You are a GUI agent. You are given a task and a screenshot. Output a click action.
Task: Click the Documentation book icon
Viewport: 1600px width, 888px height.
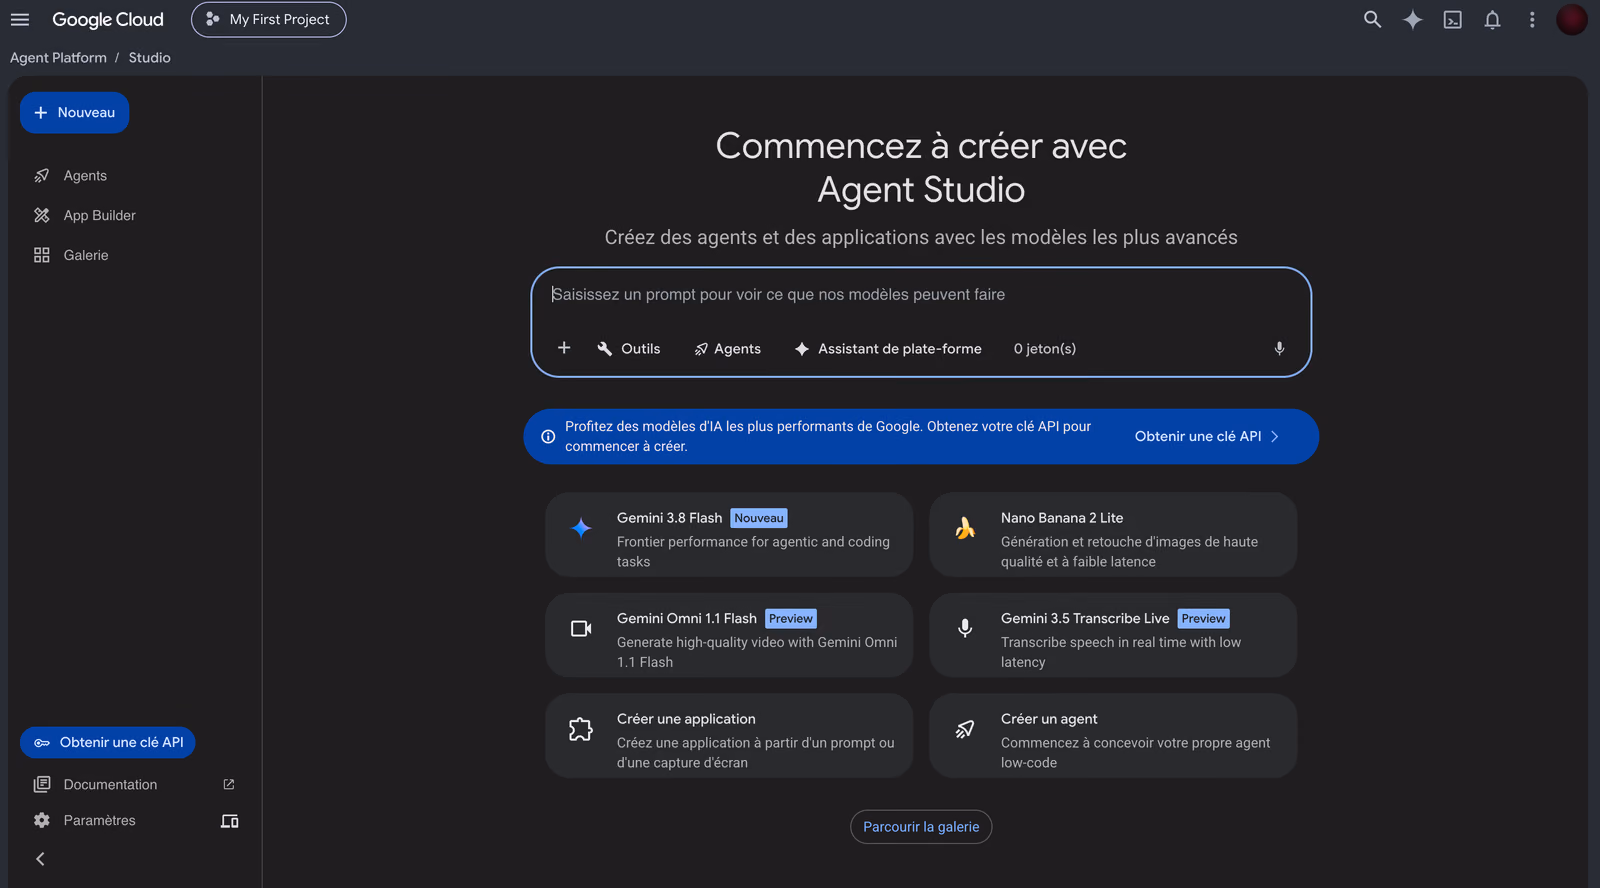(x=41, y=785)
